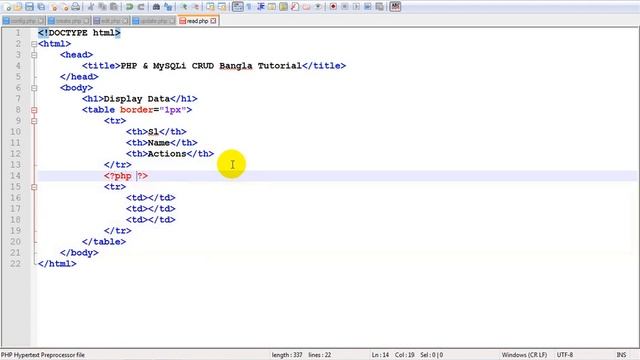The width and height of the screenshot is (640, 360).
Task: Run the macro multiple times
Action: (x=368, y=7)
